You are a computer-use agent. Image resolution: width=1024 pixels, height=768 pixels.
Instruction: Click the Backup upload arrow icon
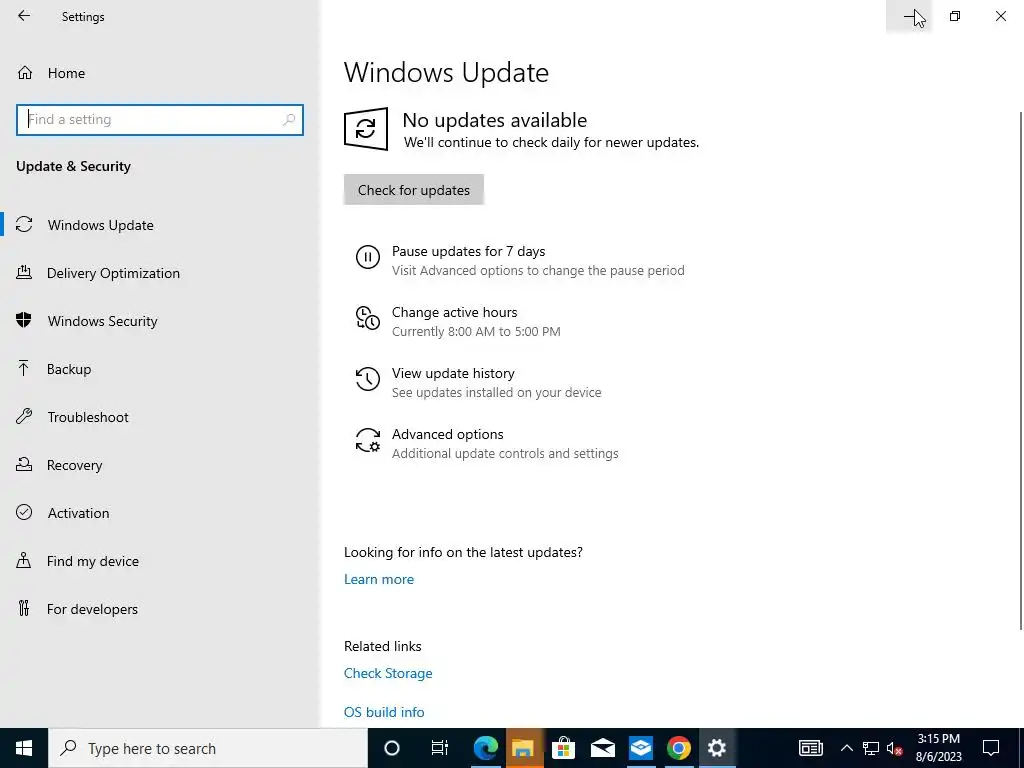click(24, 368)
